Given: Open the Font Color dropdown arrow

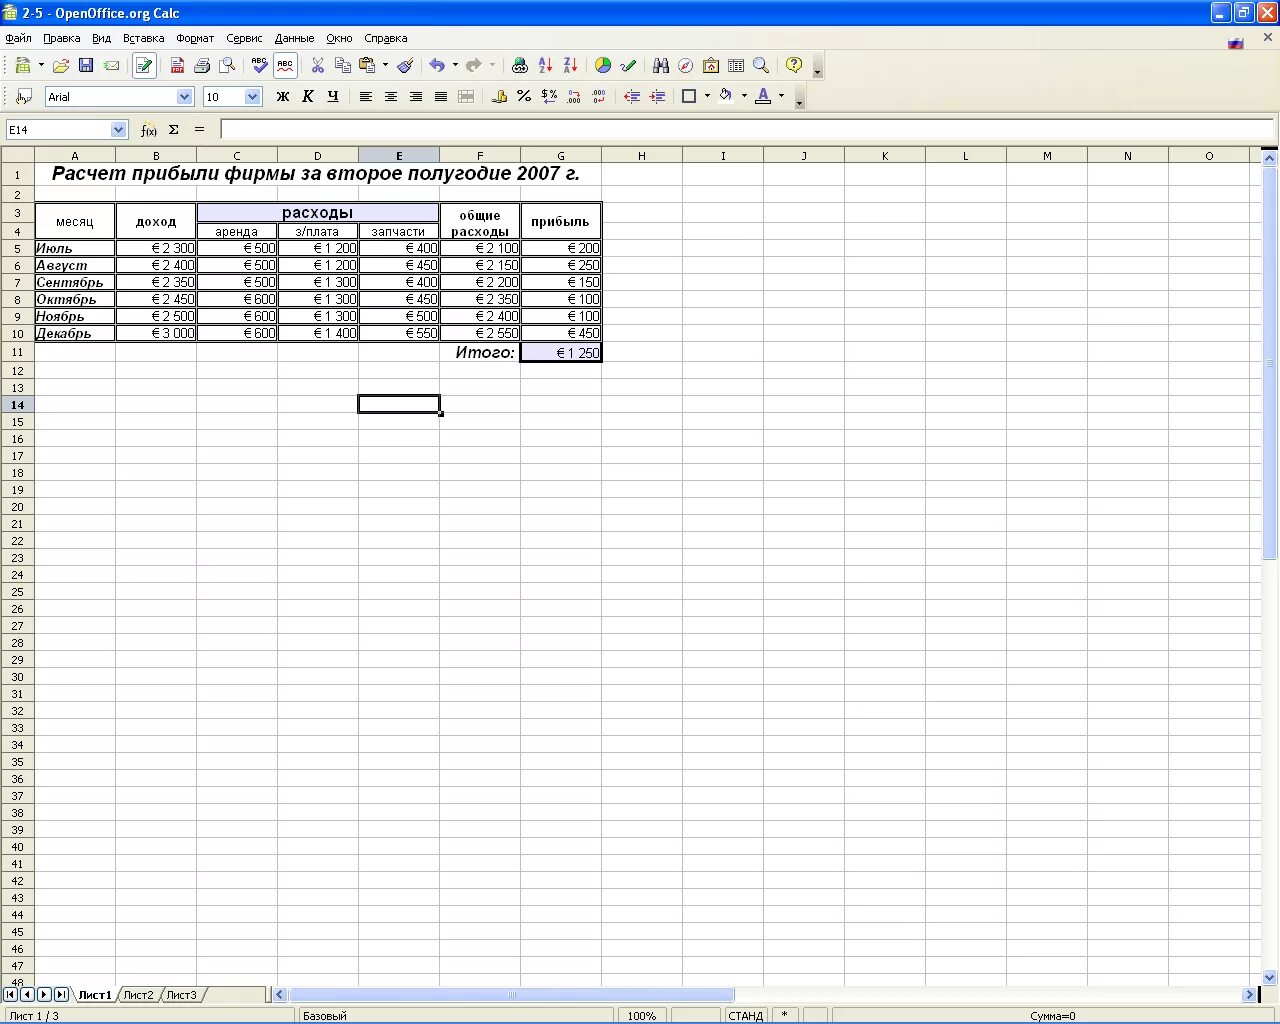Looking at the screenshot, I should (x=782, y=96).
